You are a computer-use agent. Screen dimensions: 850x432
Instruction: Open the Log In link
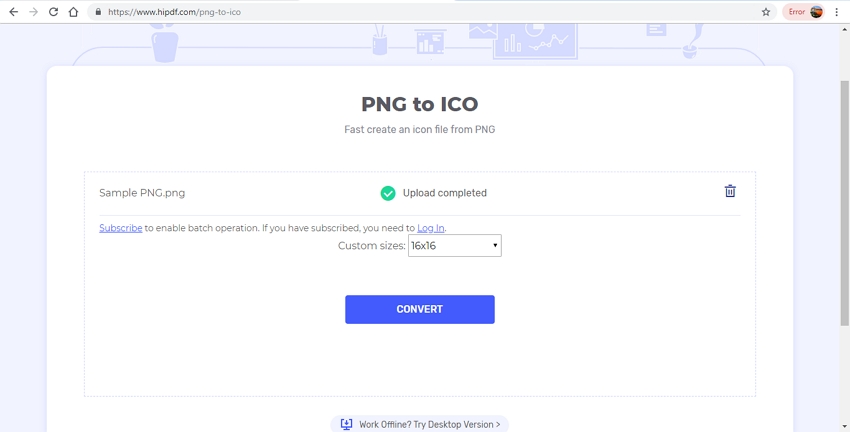pos(430,228)
